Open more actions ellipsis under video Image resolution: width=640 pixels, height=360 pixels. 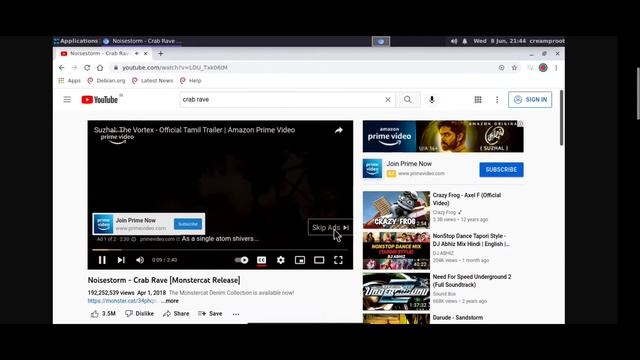(x=236, y=314)
